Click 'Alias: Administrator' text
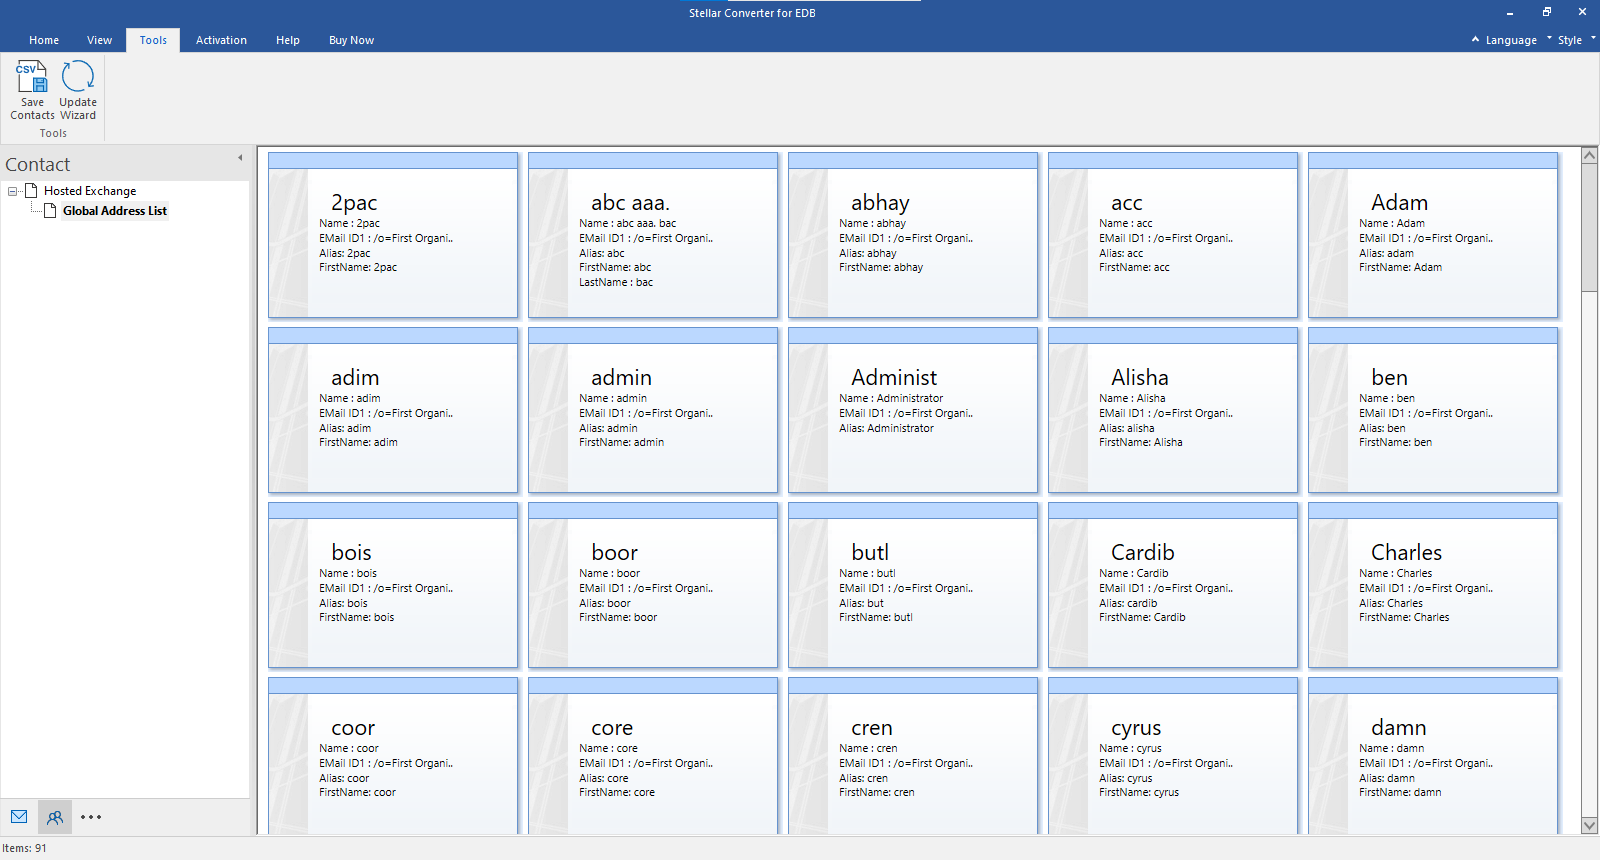 click(x=886, y=428)
